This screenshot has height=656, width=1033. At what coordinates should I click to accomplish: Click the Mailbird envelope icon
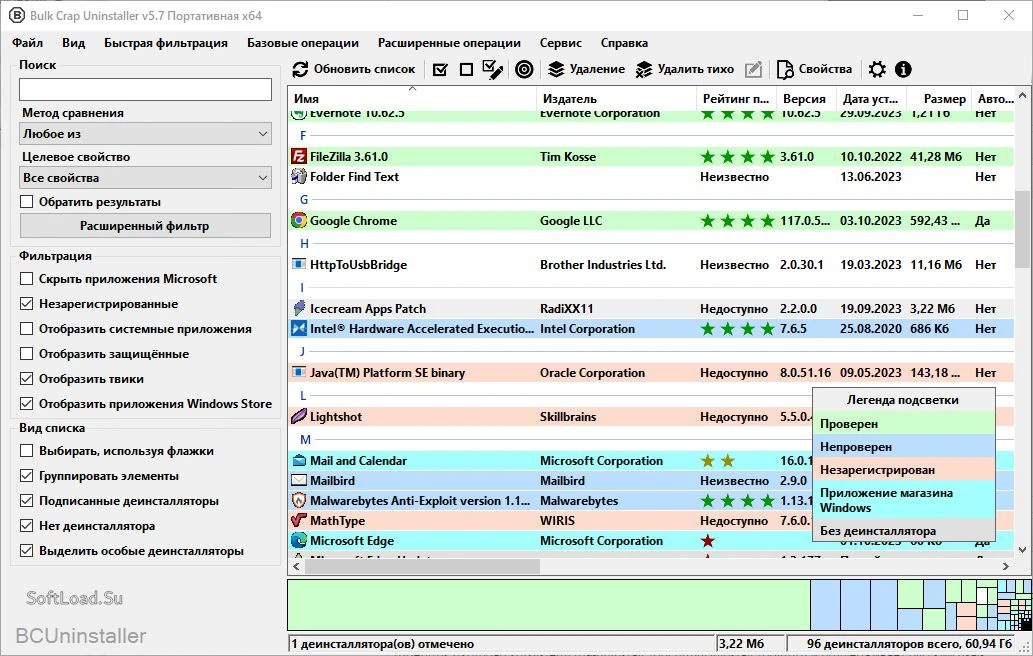pos(299,481)
